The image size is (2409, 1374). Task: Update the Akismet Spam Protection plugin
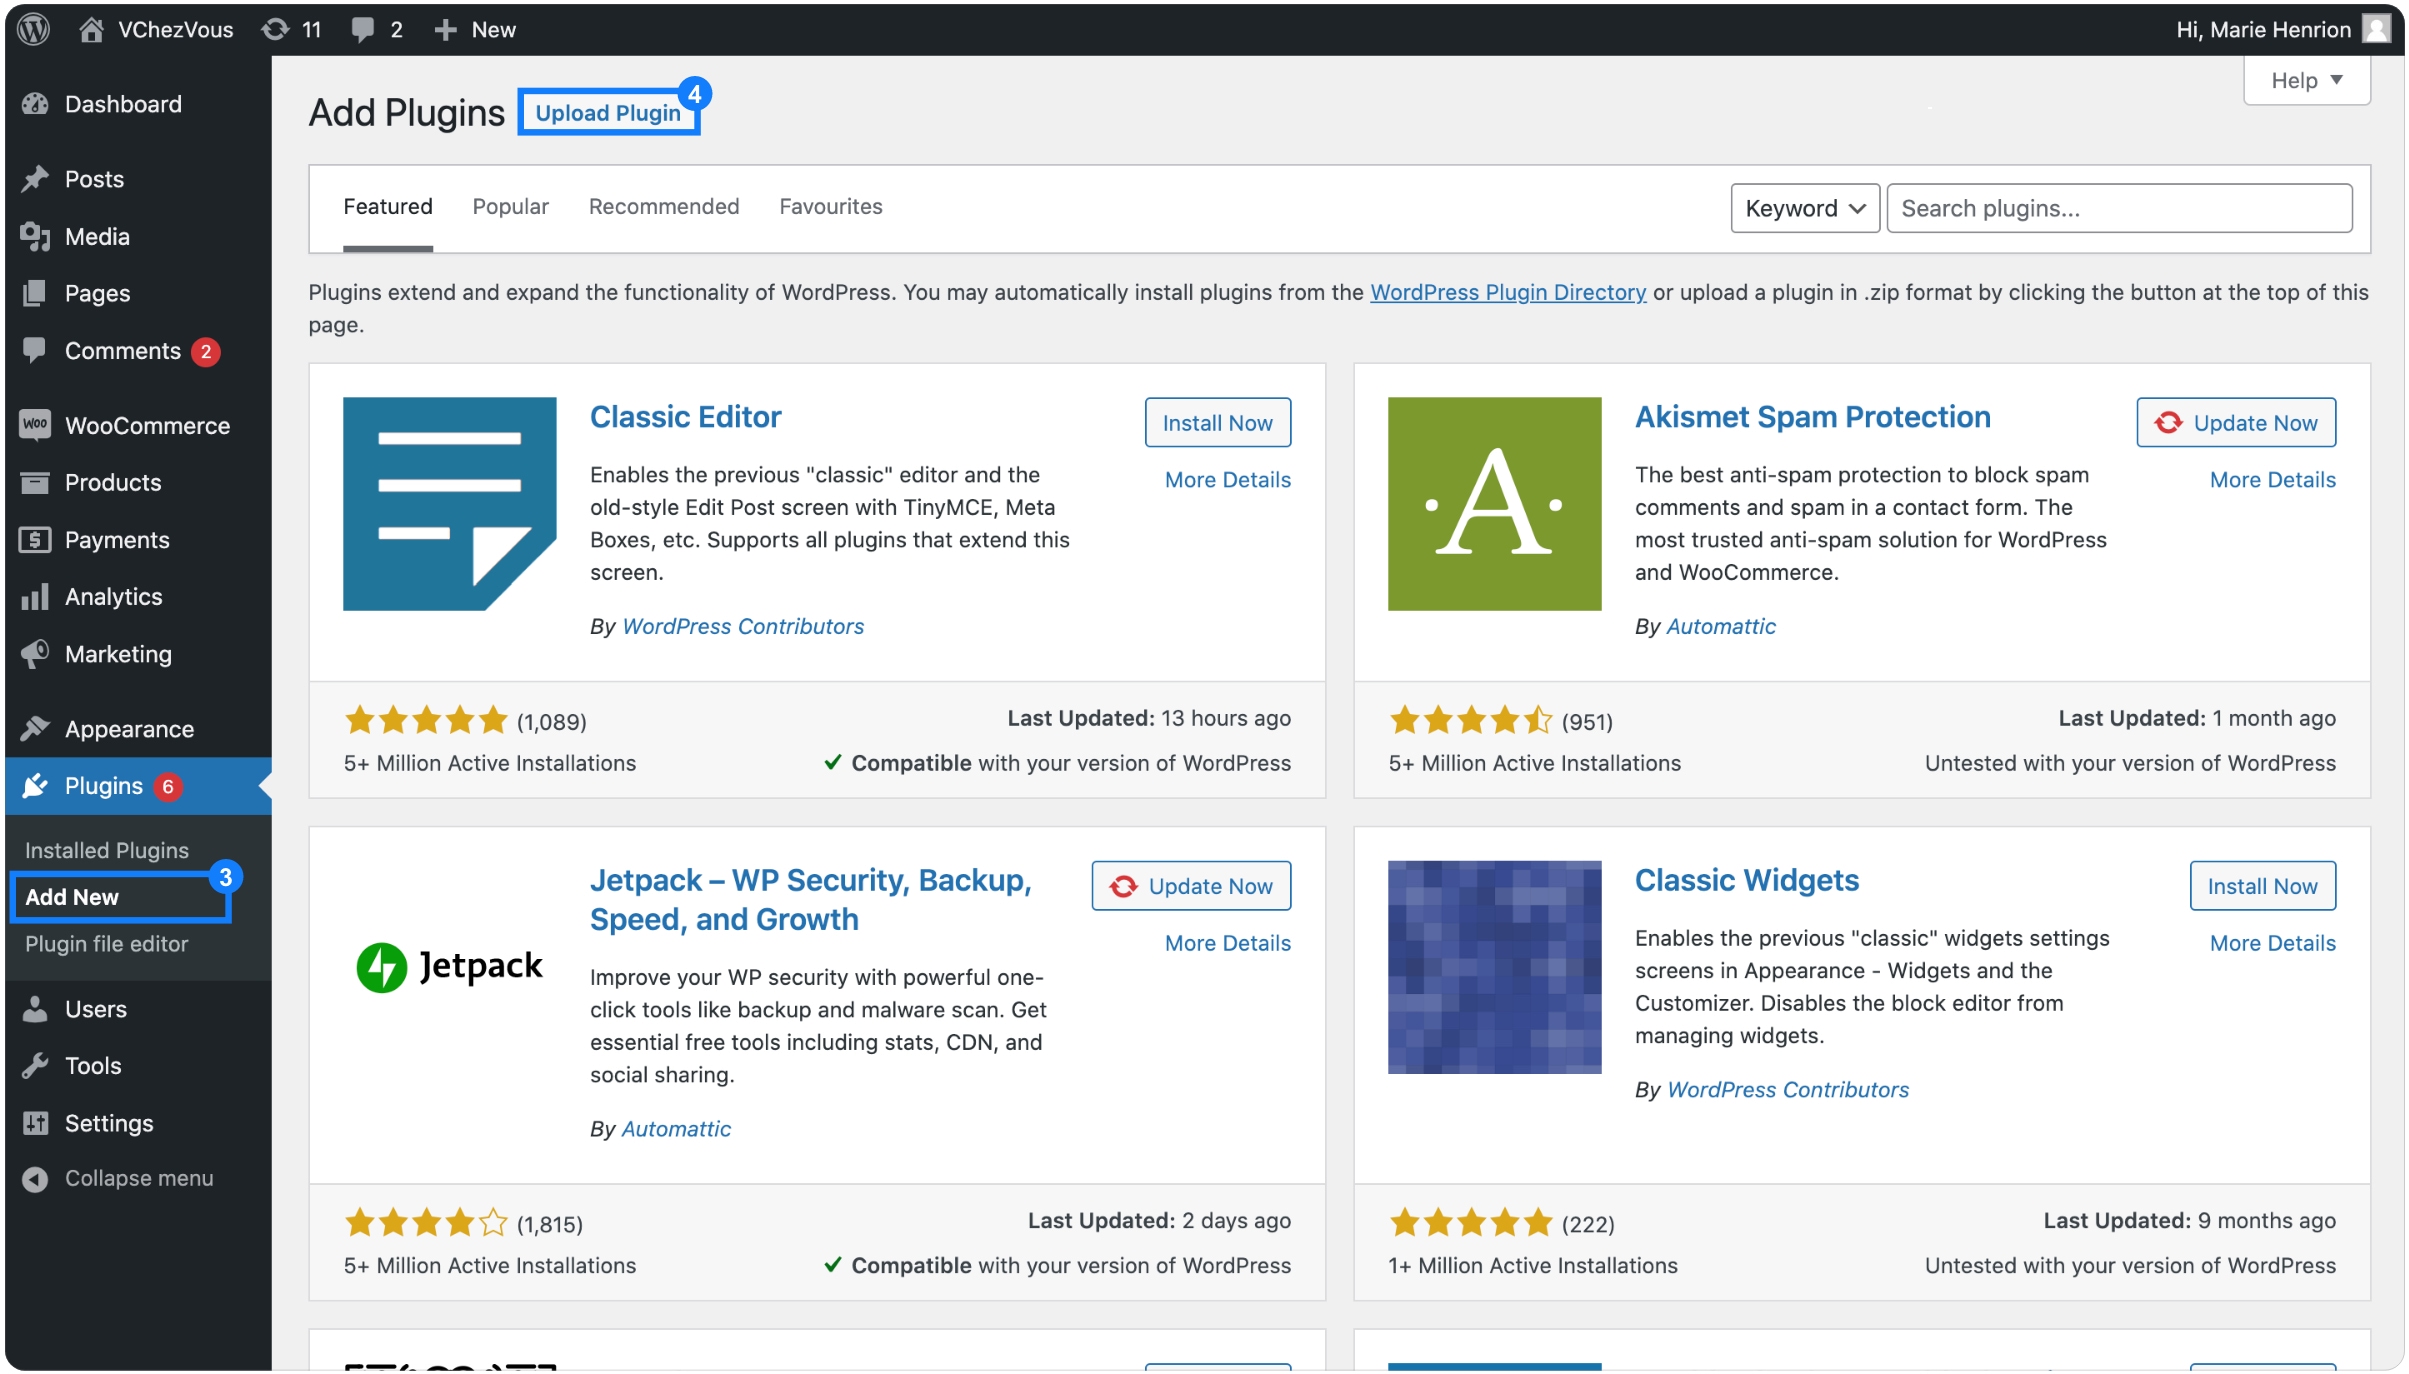click(x=2236, y=423)
